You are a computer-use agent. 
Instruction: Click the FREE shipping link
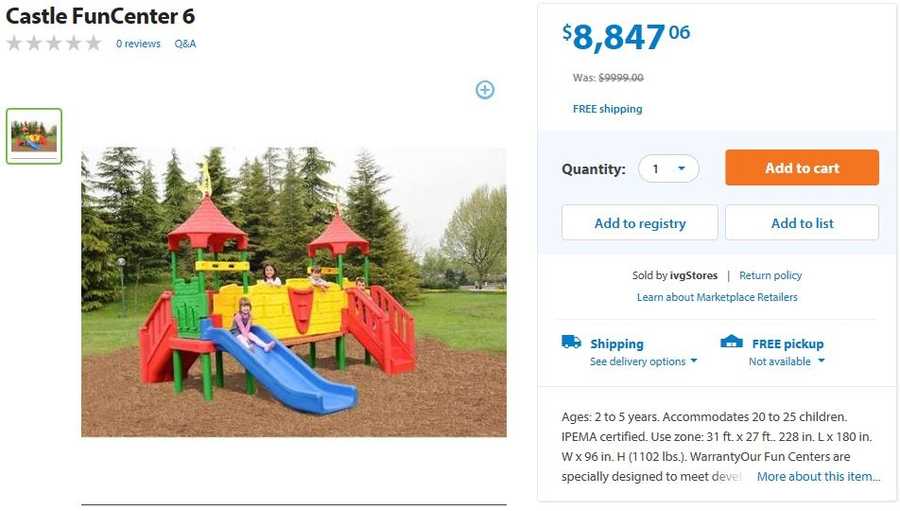click(607, 109)
